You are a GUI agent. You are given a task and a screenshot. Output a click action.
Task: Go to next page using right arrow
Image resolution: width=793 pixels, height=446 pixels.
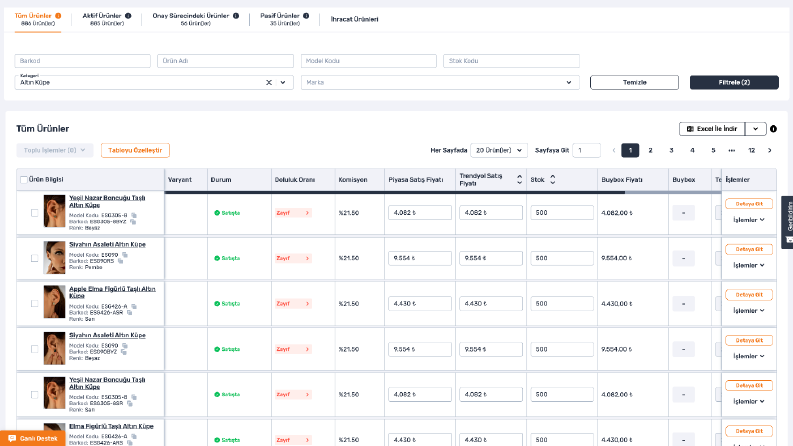770,150
